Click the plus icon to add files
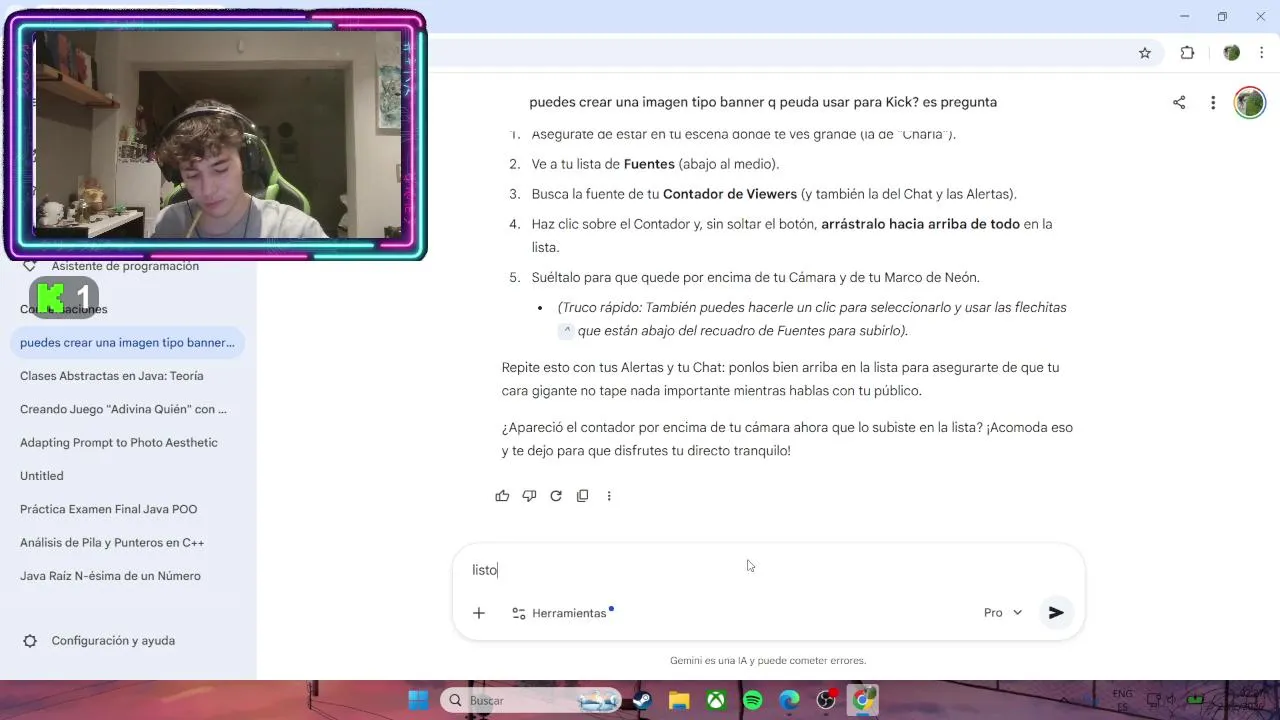The height and width of the screenshot is (720, 1280). click(x=479, y=613)
